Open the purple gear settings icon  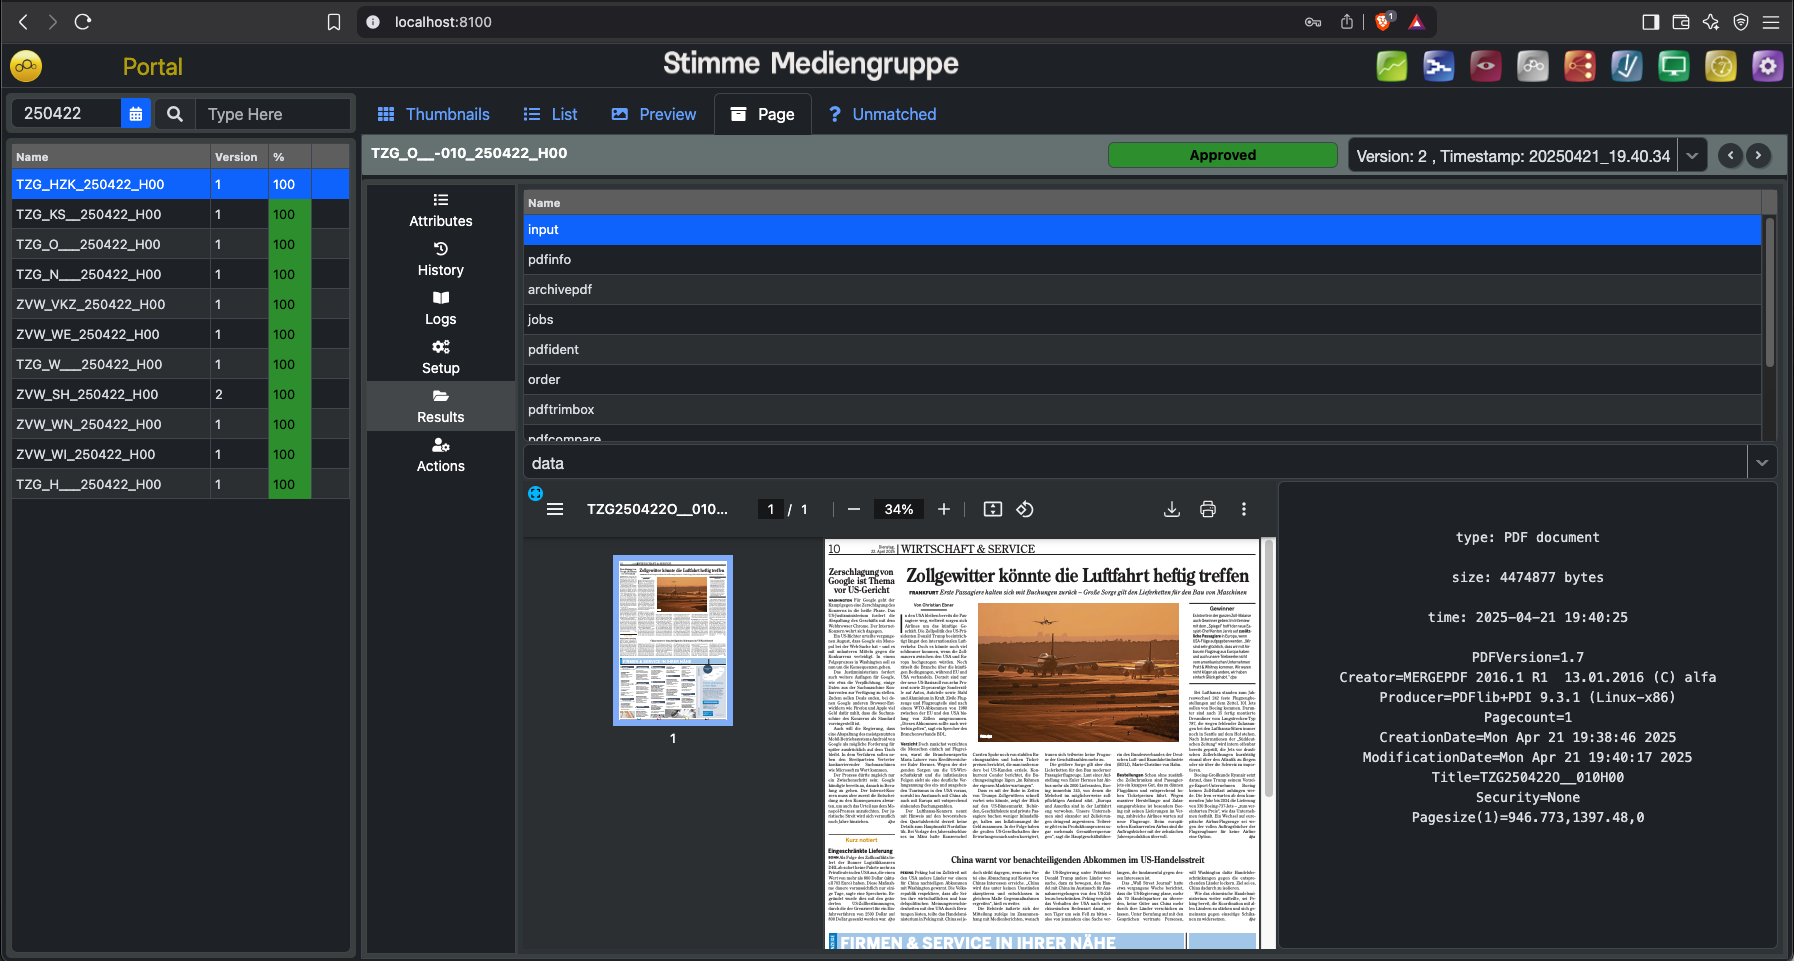tap(1767, 67)
